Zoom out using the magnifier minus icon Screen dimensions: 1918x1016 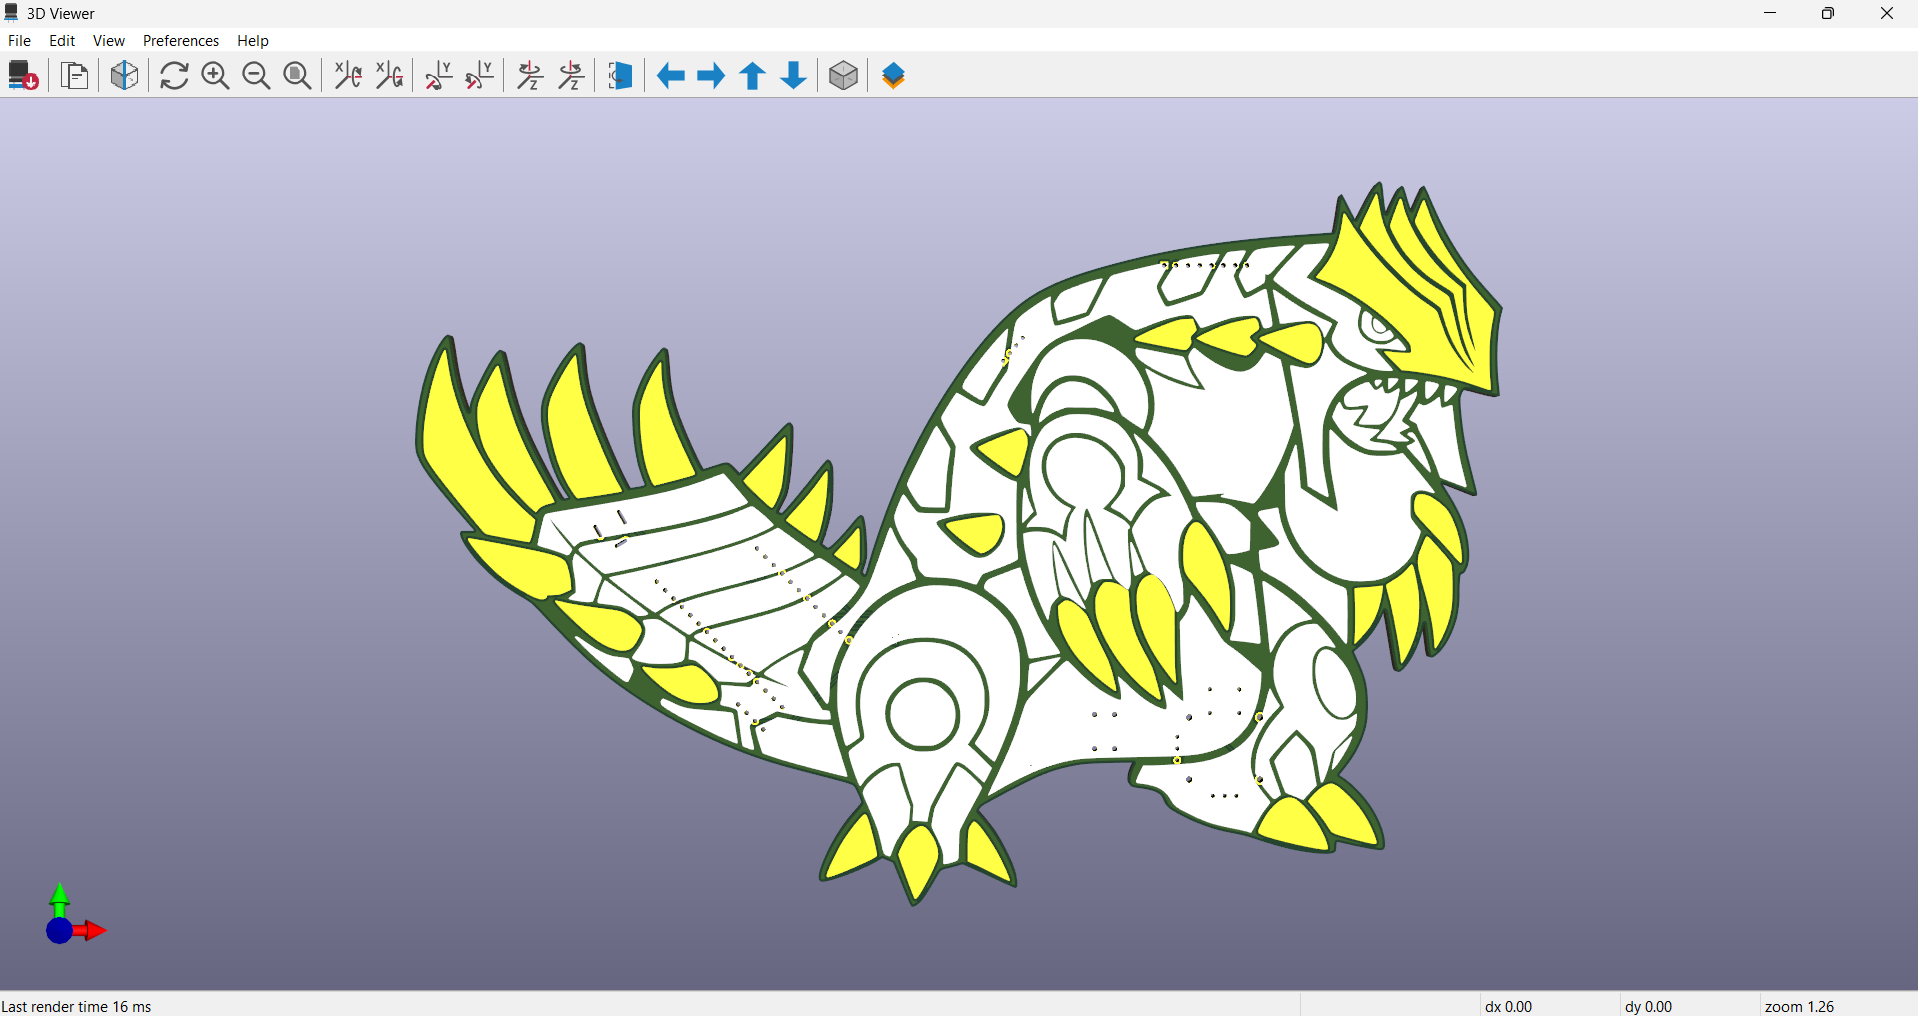[256, 76]
